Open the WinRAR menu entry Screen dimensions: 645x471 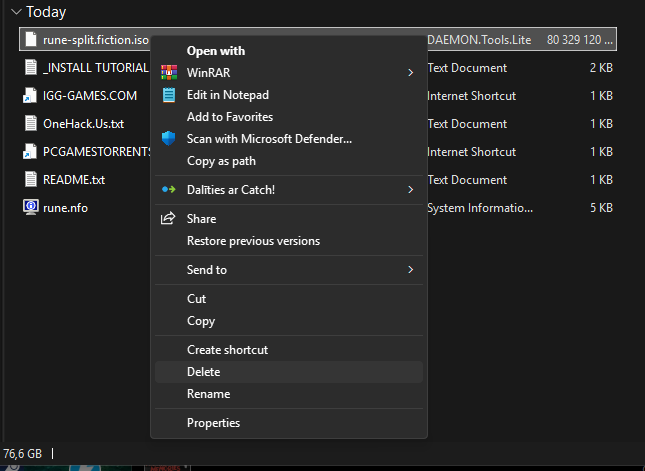point(289,73)
